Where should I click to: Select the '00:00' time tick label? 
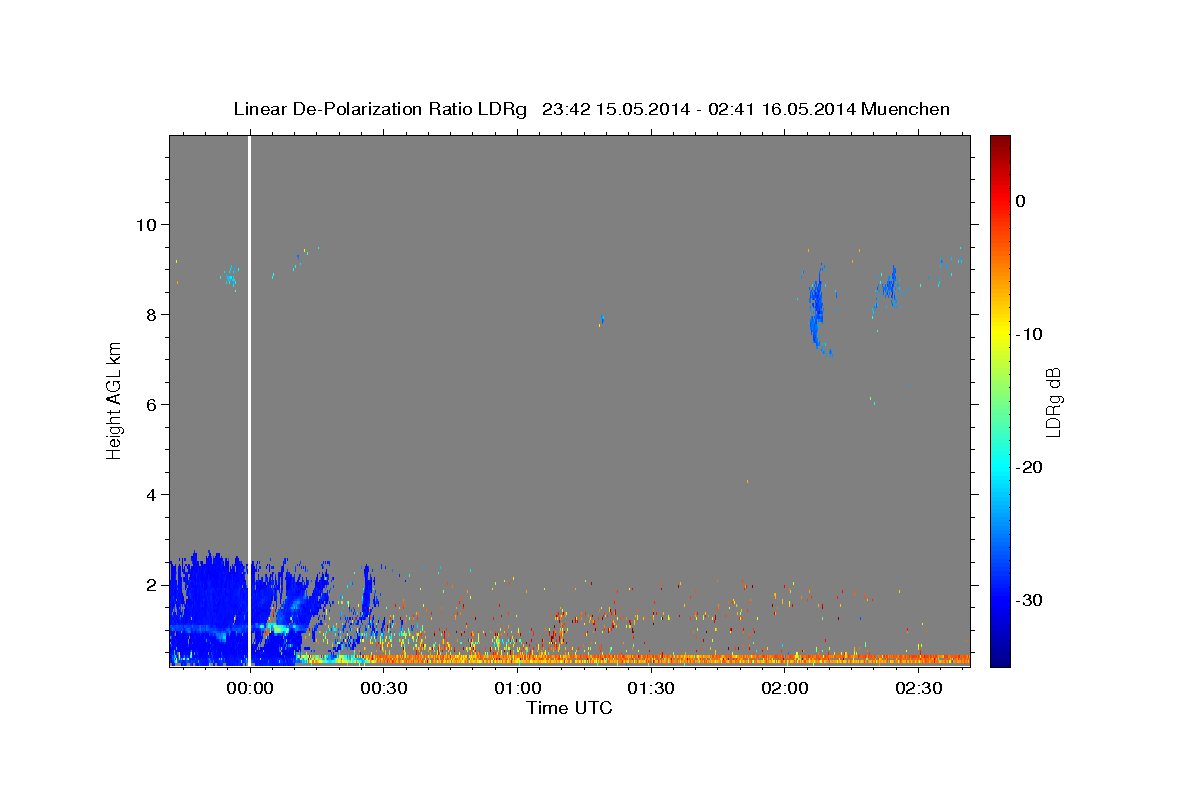coord(249,689)
